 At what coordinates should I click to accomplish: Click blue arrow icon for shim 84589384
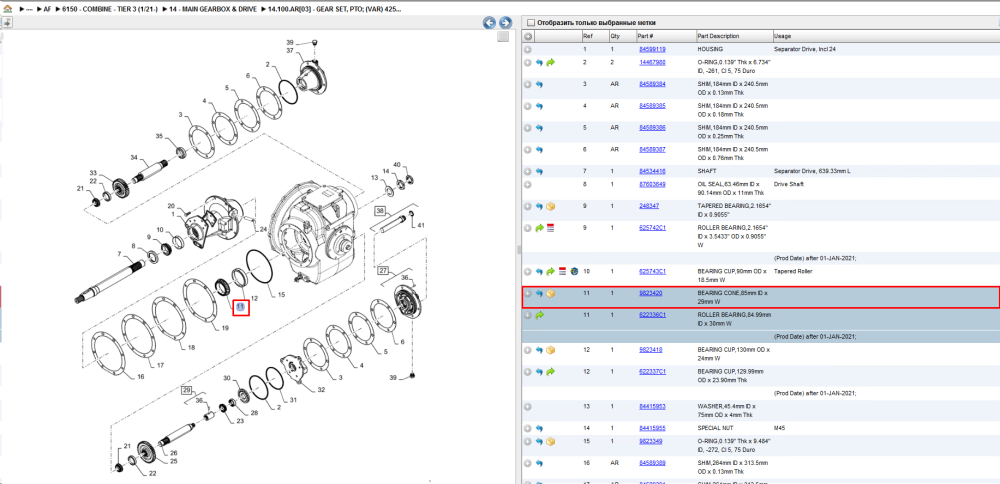click(x=539, y=84)
